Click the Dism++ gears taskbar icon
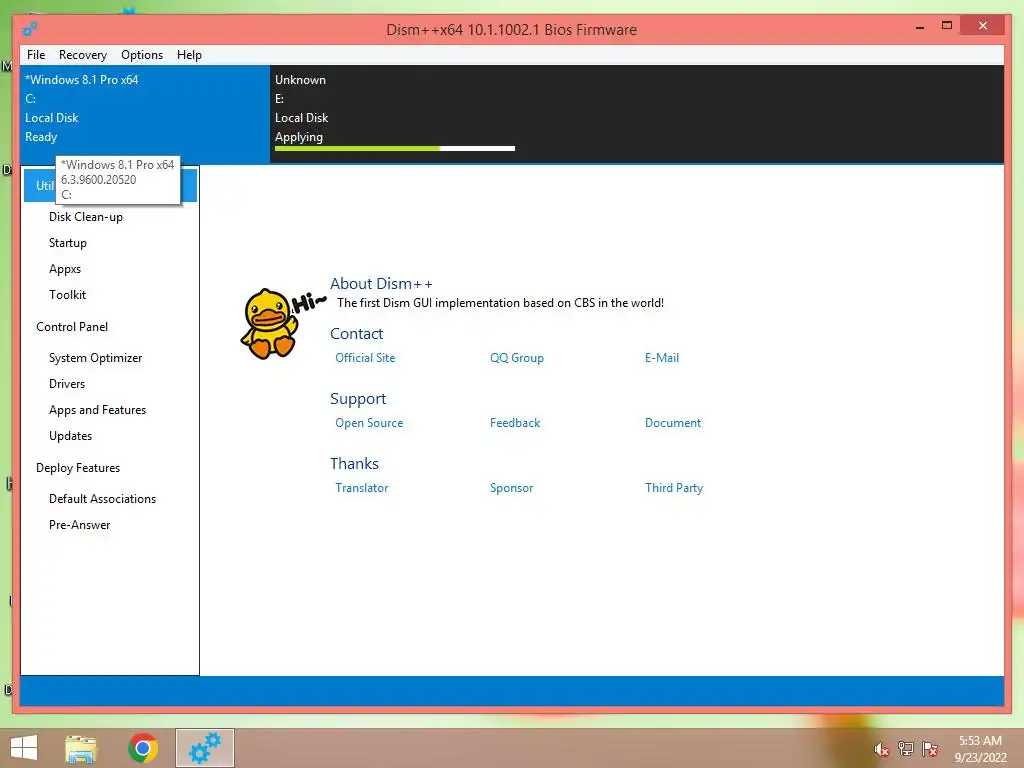 coord(204,748)
